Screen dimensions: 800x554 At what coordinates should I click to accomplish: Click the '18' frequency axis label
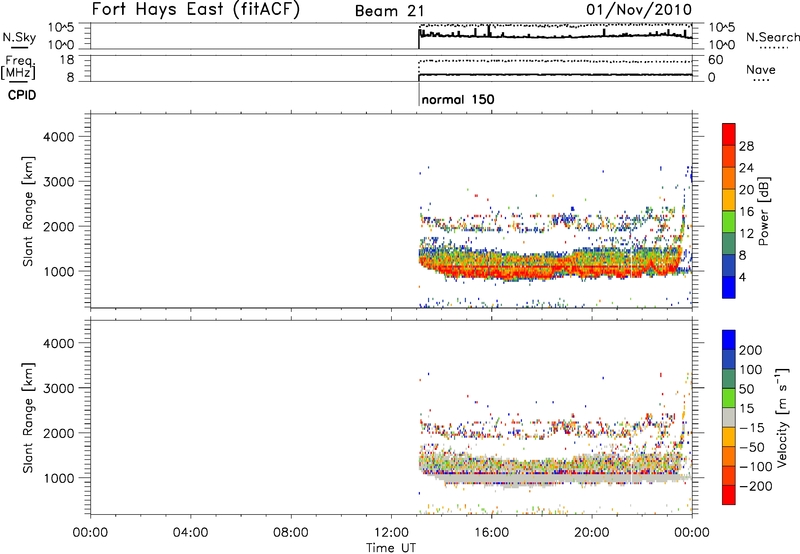pyautogui.click(x=67, y=60)
